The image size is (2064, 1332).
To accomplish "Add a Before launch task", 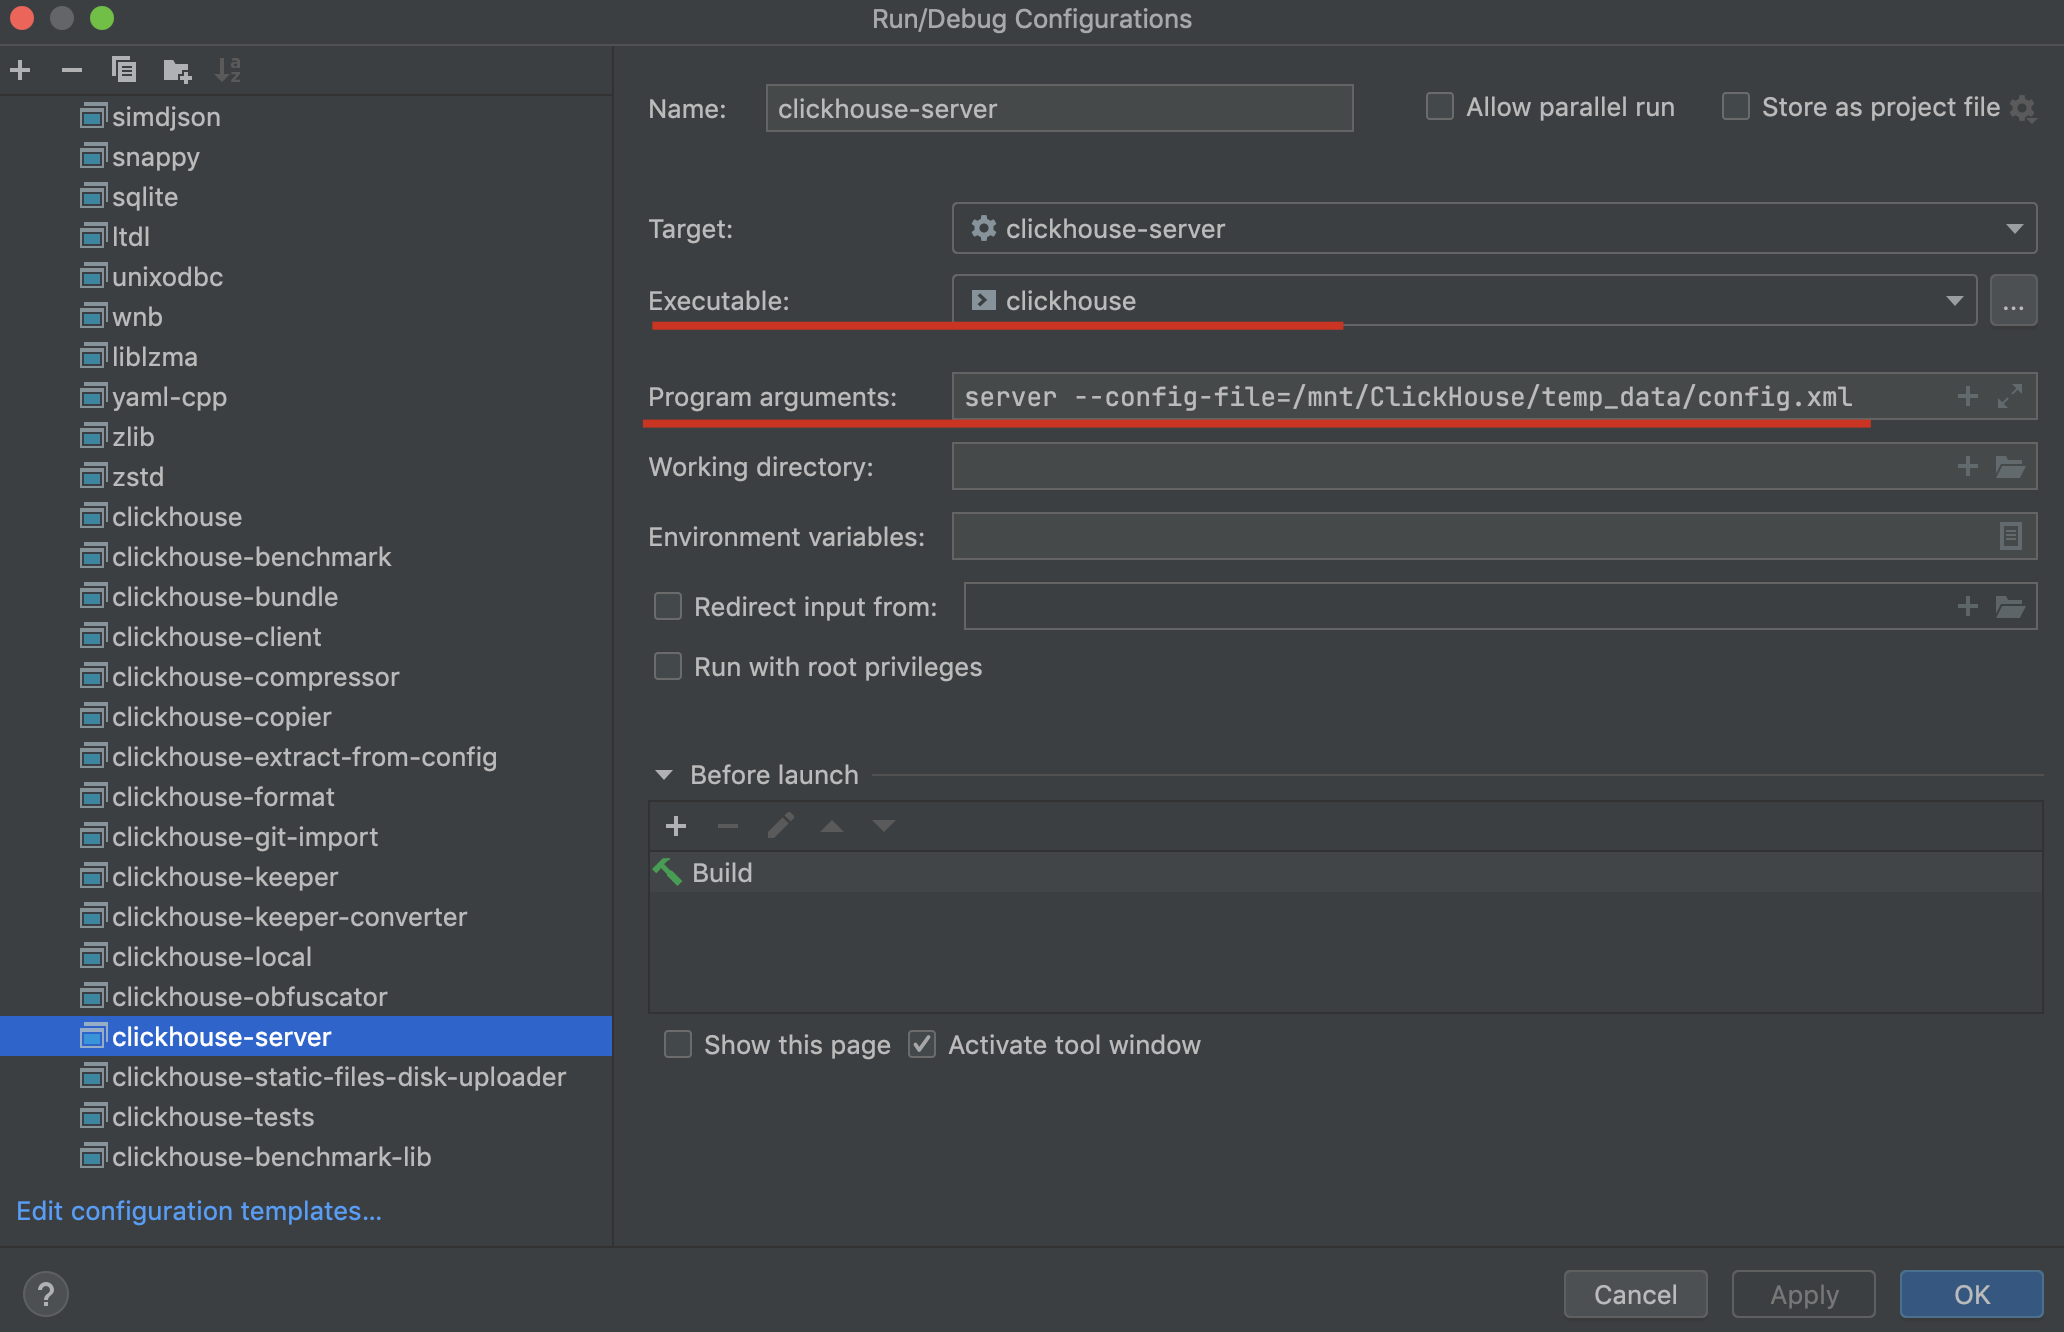I will tap(676, 826).
